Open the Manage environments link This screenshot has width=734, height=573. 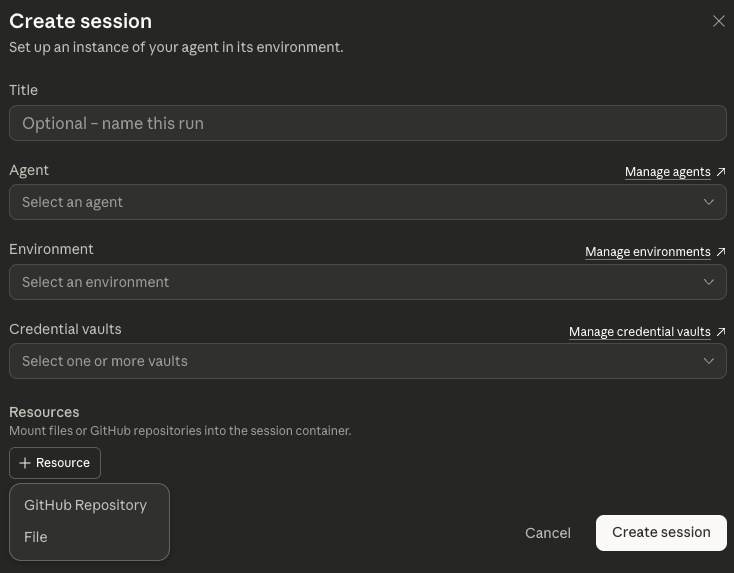click(x=647, y=252)
